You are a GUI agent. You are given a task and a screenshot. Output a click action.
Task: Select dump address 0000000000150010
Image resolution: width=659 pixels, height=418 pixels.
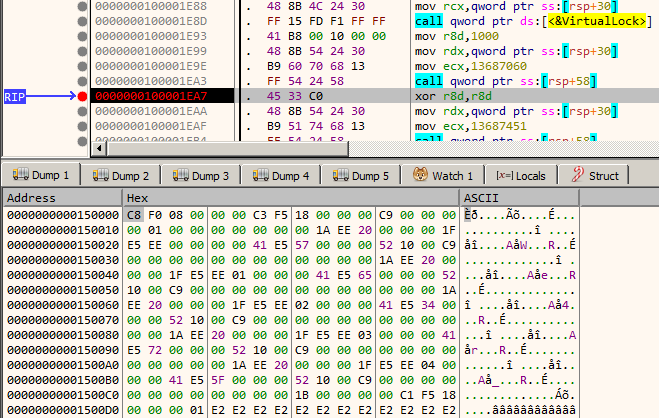pos(63,230)
